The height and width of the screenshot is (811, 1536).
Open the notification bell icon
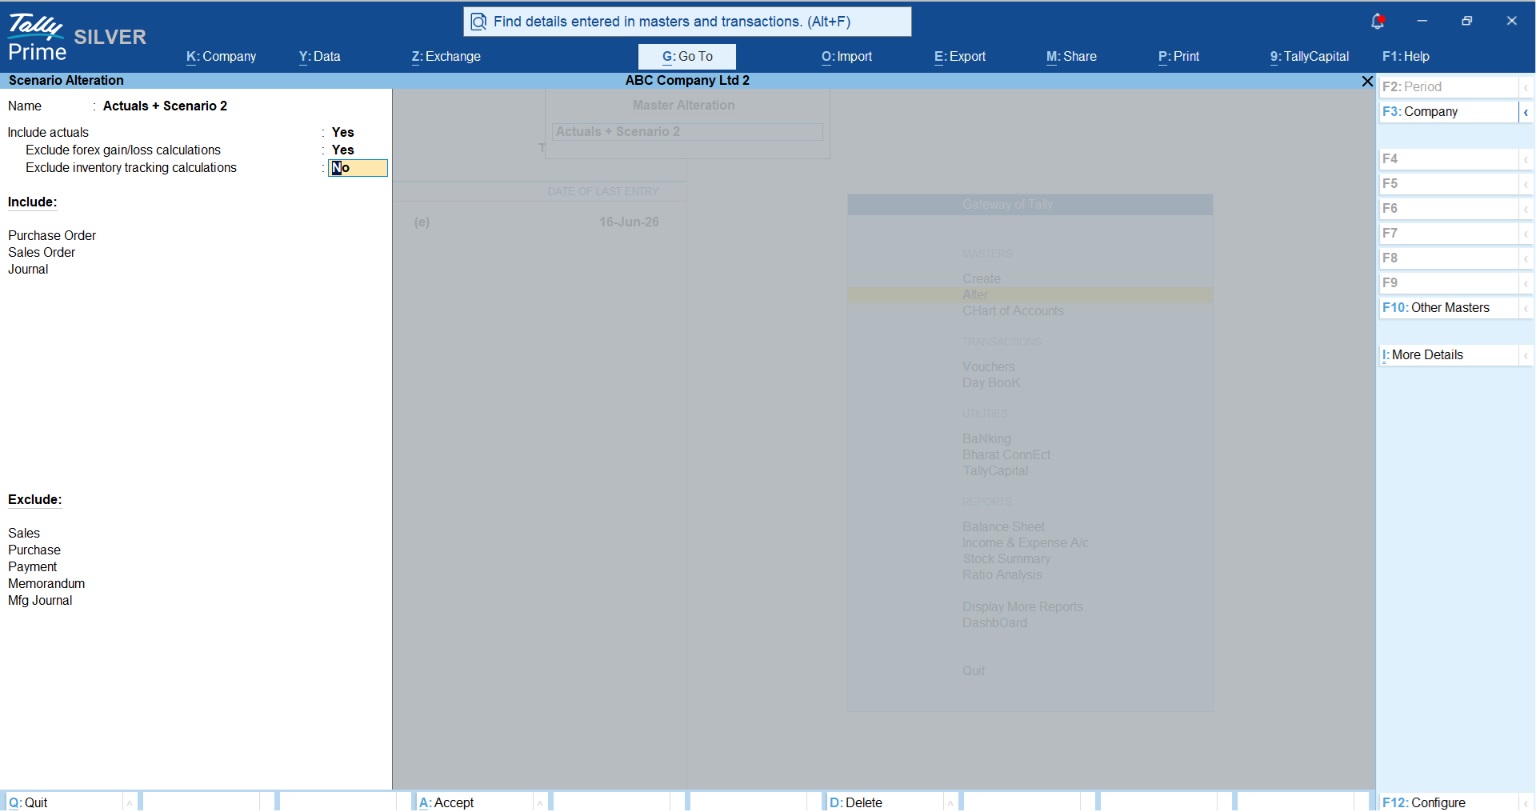(x=1377, y=21)
